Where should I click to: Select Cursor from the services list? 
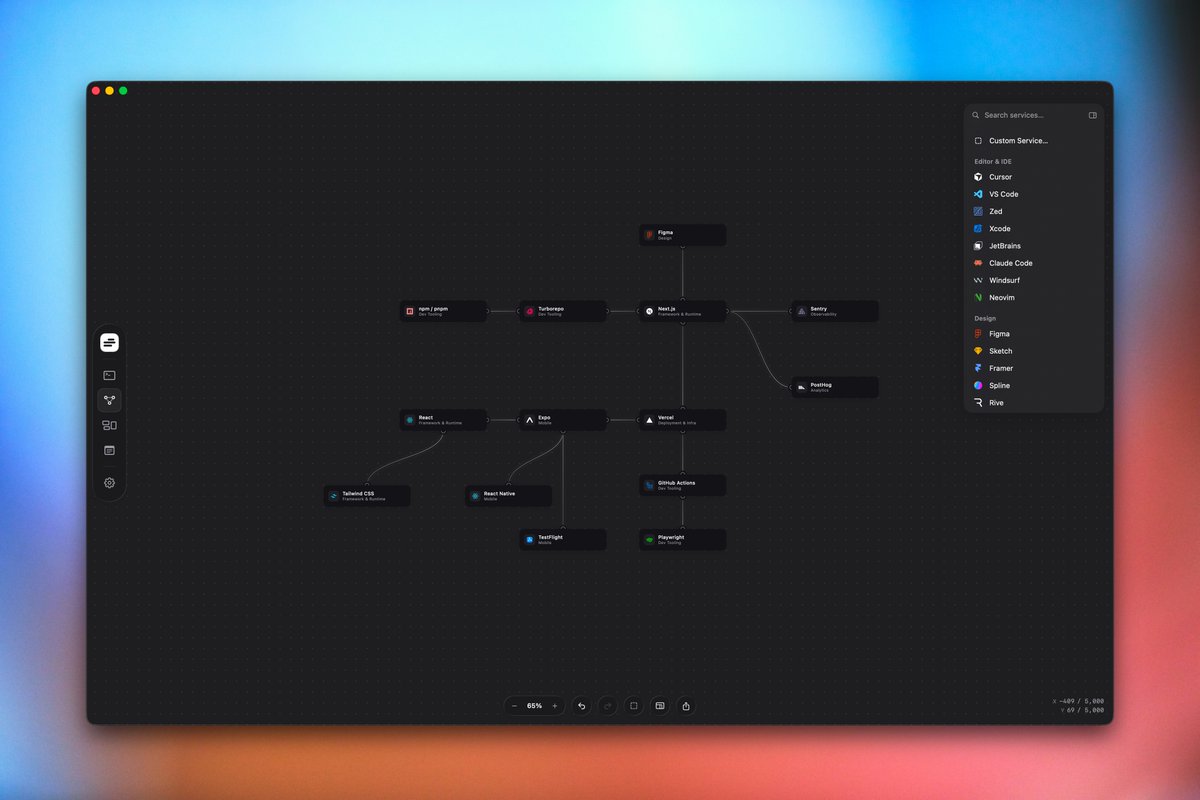(x=1034, y=177)
